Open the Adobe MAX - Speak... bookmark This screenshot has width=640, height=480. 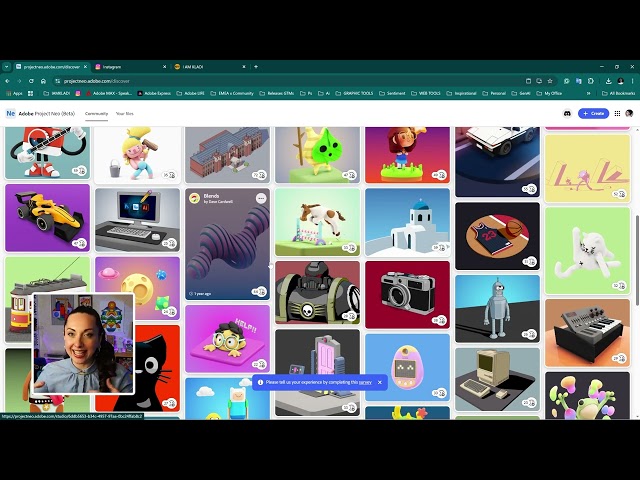tap(109, 93)
